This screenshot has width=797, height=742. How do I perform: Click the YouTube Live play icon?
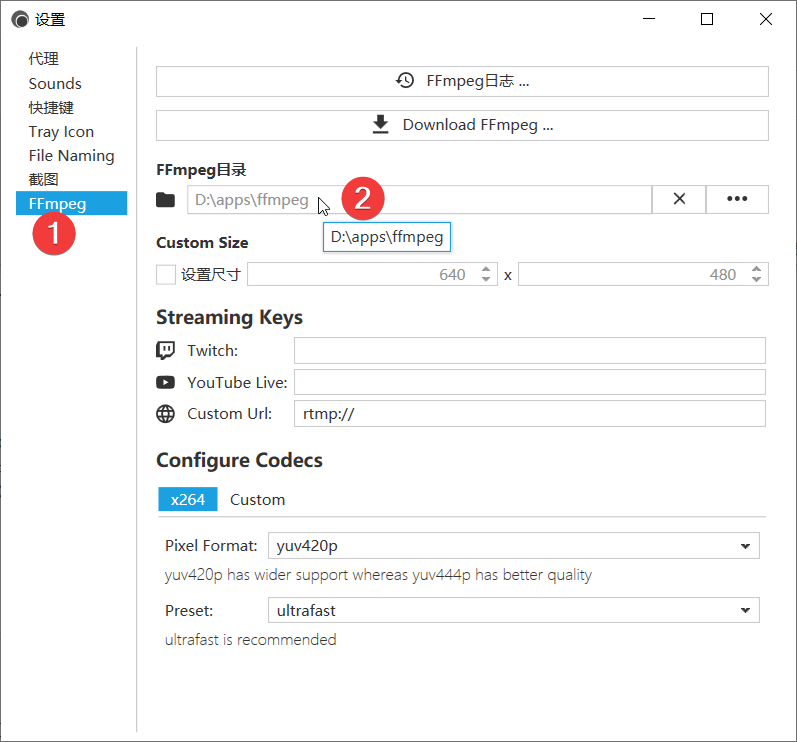coord(166,382)
